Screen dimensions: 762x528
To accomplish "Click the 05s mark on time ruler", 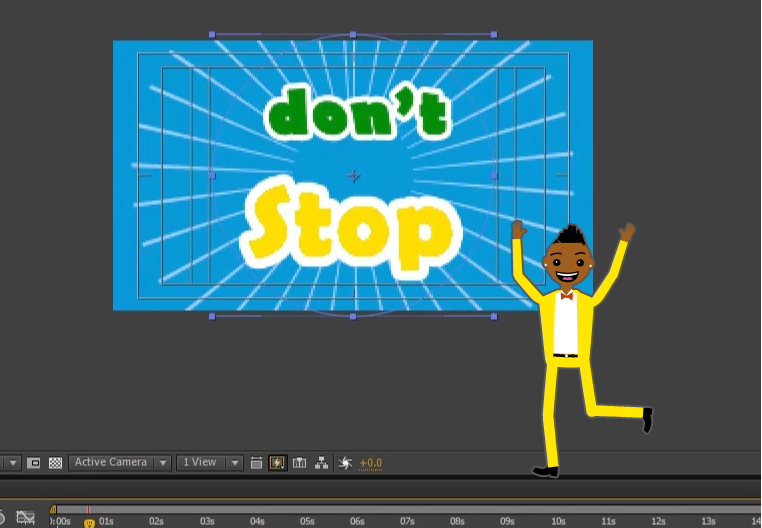I will [x=307, y=521].
